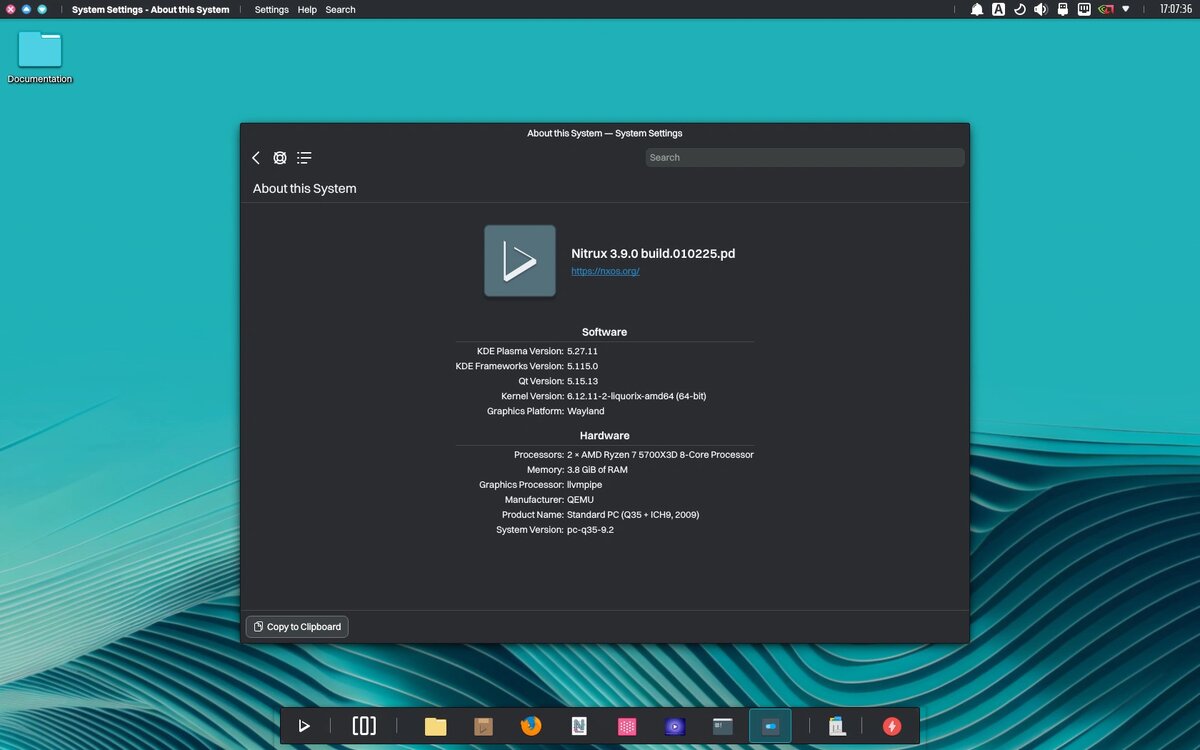Open the volume control in the system tray

click(x=1041, y=9)
